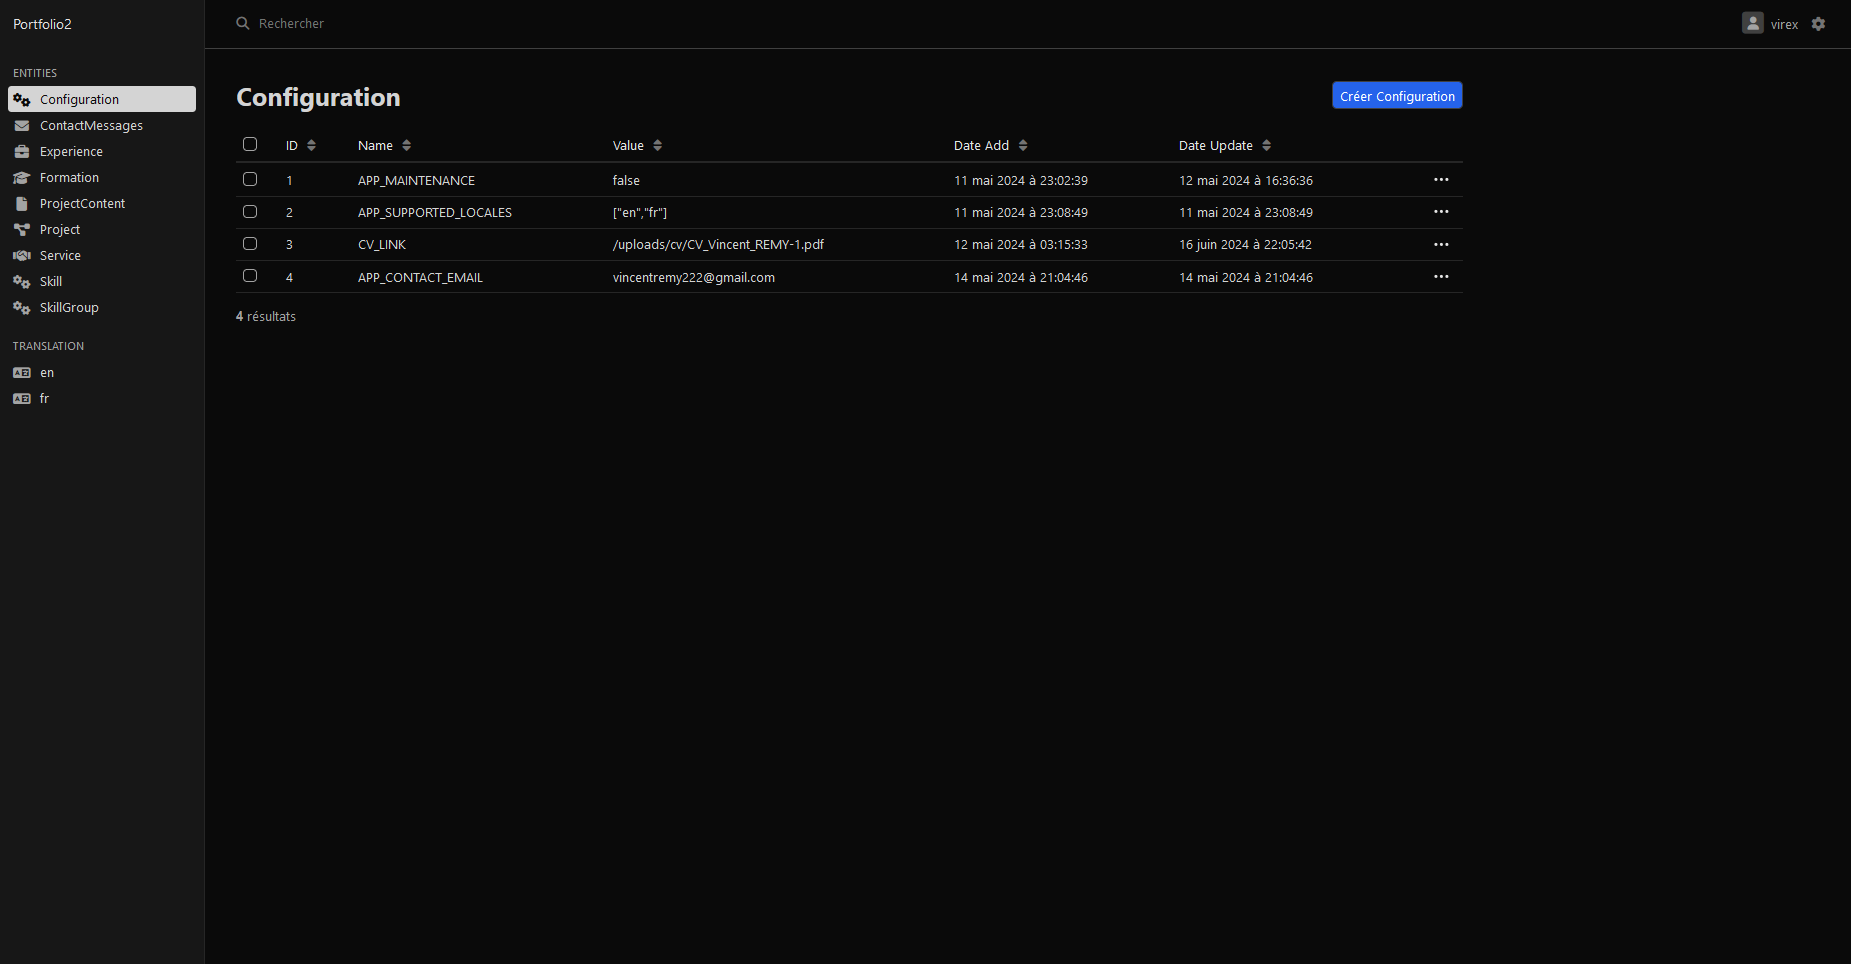Check the box for CV_LINK row
Image resolution: width=1851 pixels, height=964 pixels.
pos(250,243)
